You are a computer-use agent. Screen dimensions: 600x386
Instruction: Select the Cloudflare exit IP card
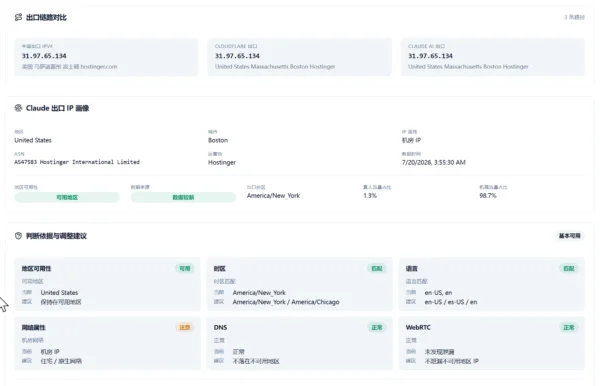coord(300,57)
